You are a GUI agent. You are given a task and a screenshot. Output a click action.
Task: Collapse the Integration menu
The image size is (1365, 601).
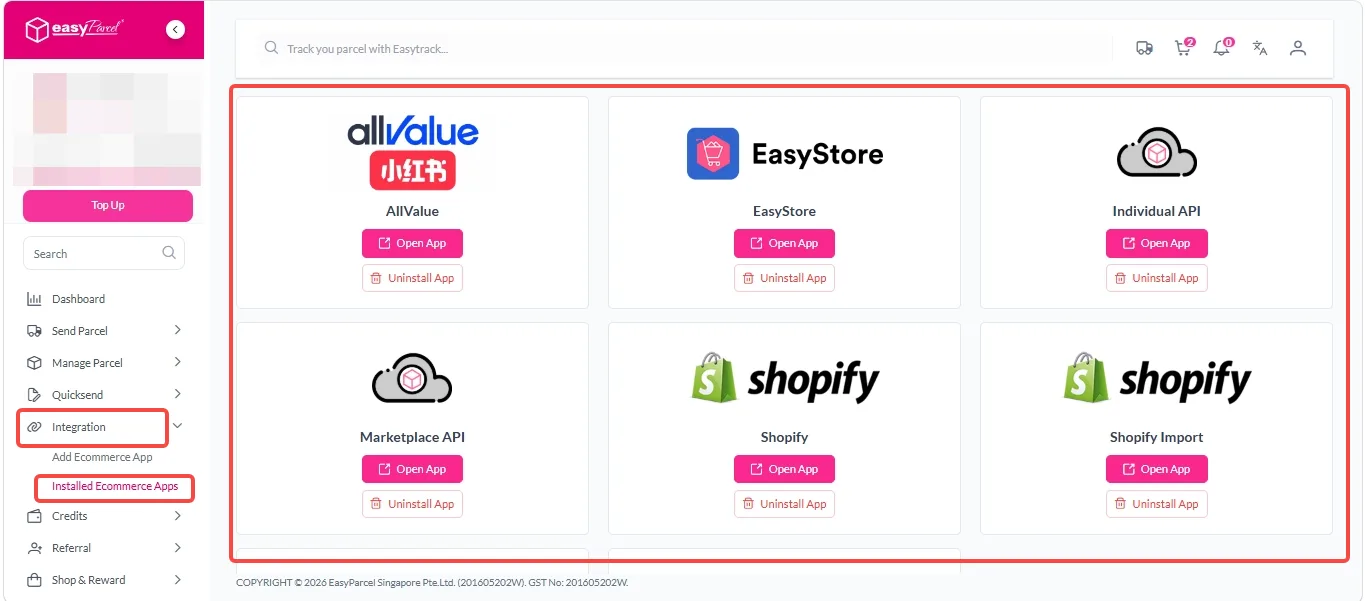coord(177,426)
